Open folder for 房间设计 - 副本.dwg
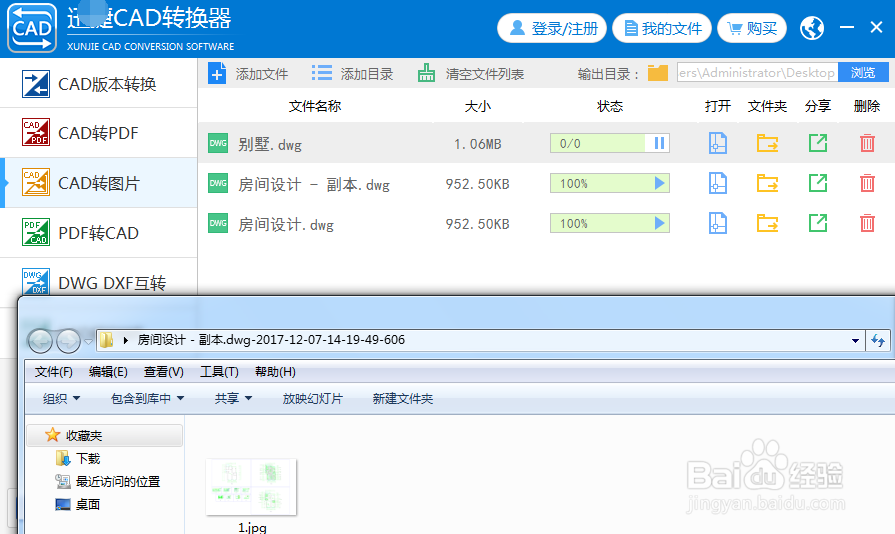 [767, 183]
